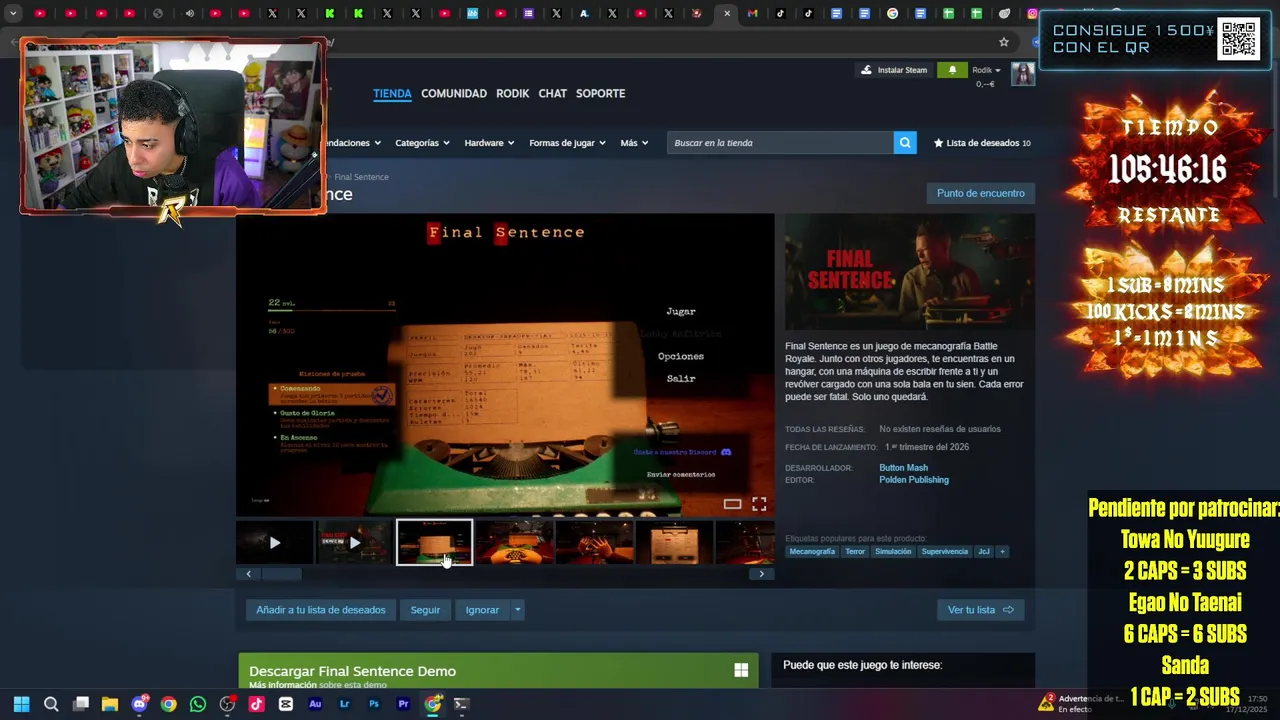1280x720 pixels.
Task: Go to the TIENDA store menu
Action: click(392, 93)
